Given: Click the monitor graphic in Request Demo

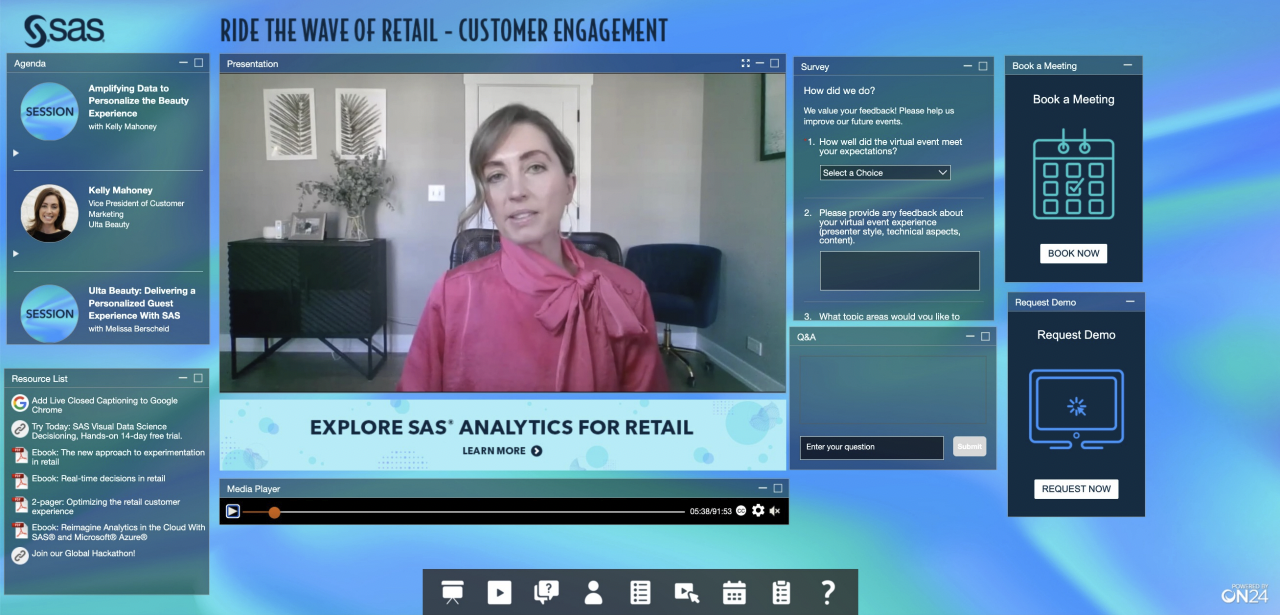Looking at the screenshot, I should [1076, 410].
